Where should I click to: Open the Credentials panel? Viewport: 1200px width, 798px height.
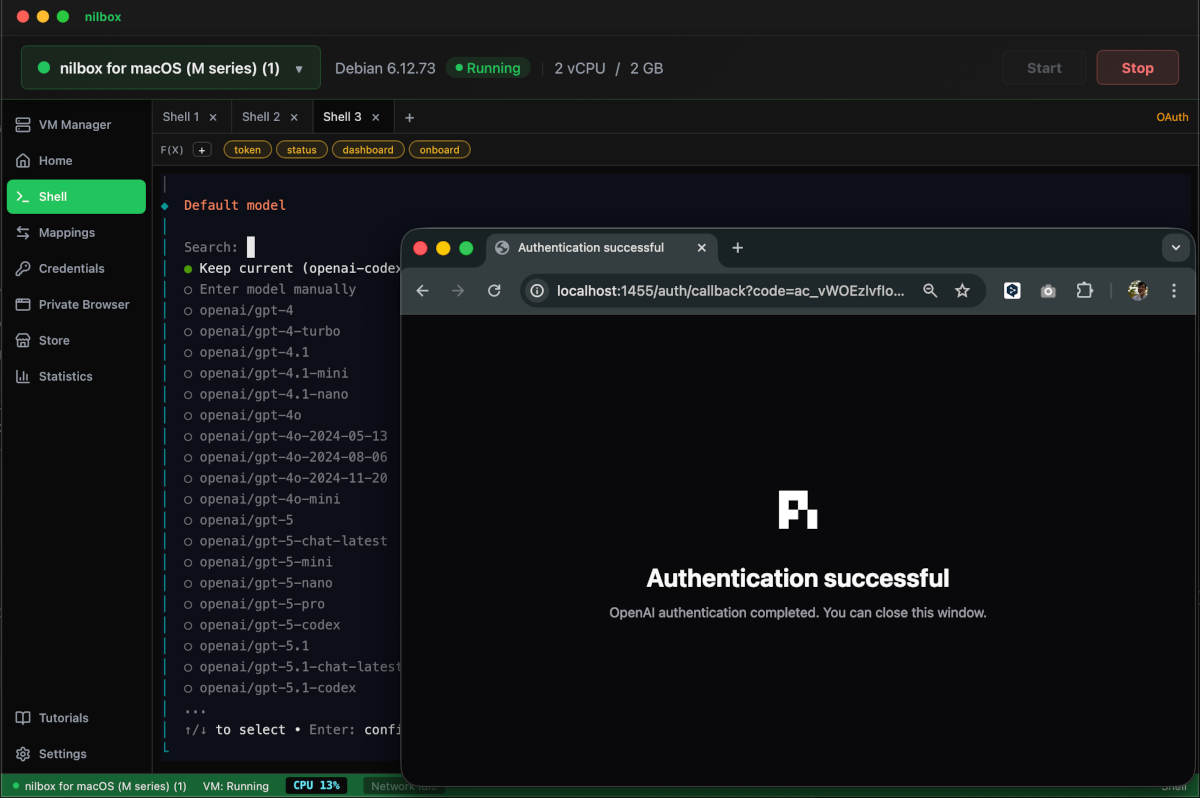(74, 268)
